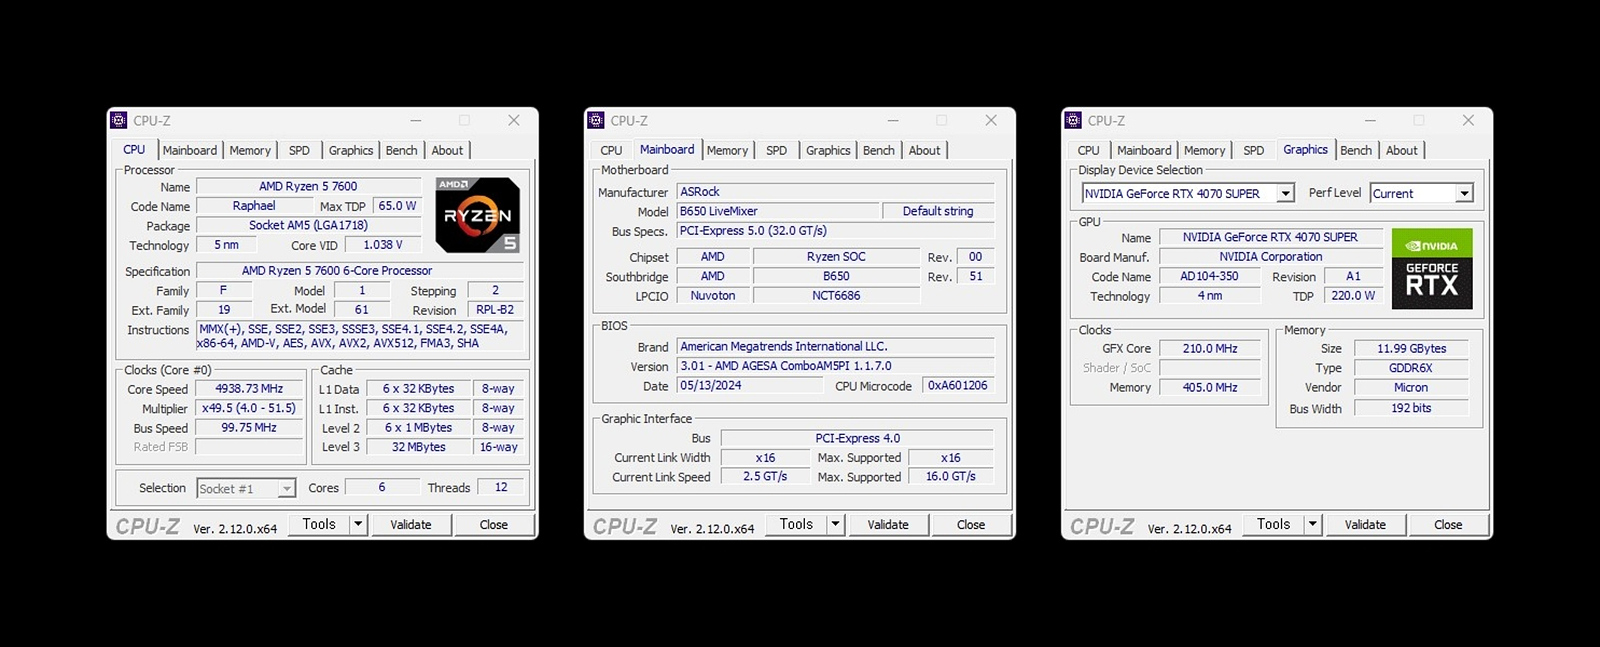The image size is (1600, 647).
Task: Click Package value Socket AM5 (LGA1718)
Action: 308,226
